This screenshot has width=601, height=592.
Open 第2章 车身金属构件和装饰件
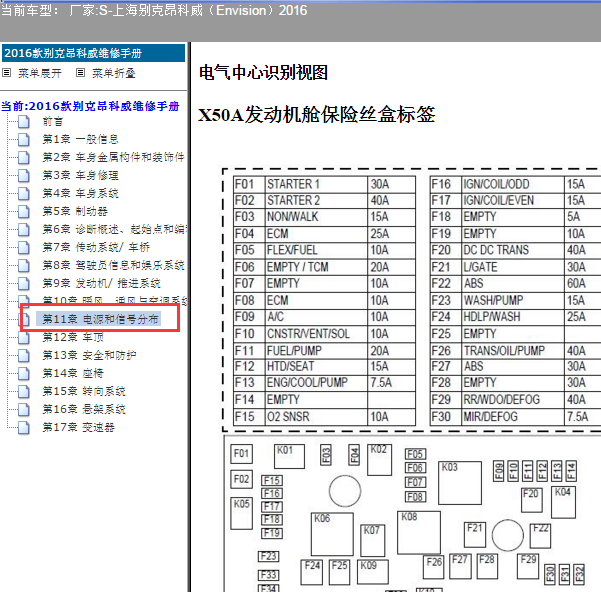point(113,157)
